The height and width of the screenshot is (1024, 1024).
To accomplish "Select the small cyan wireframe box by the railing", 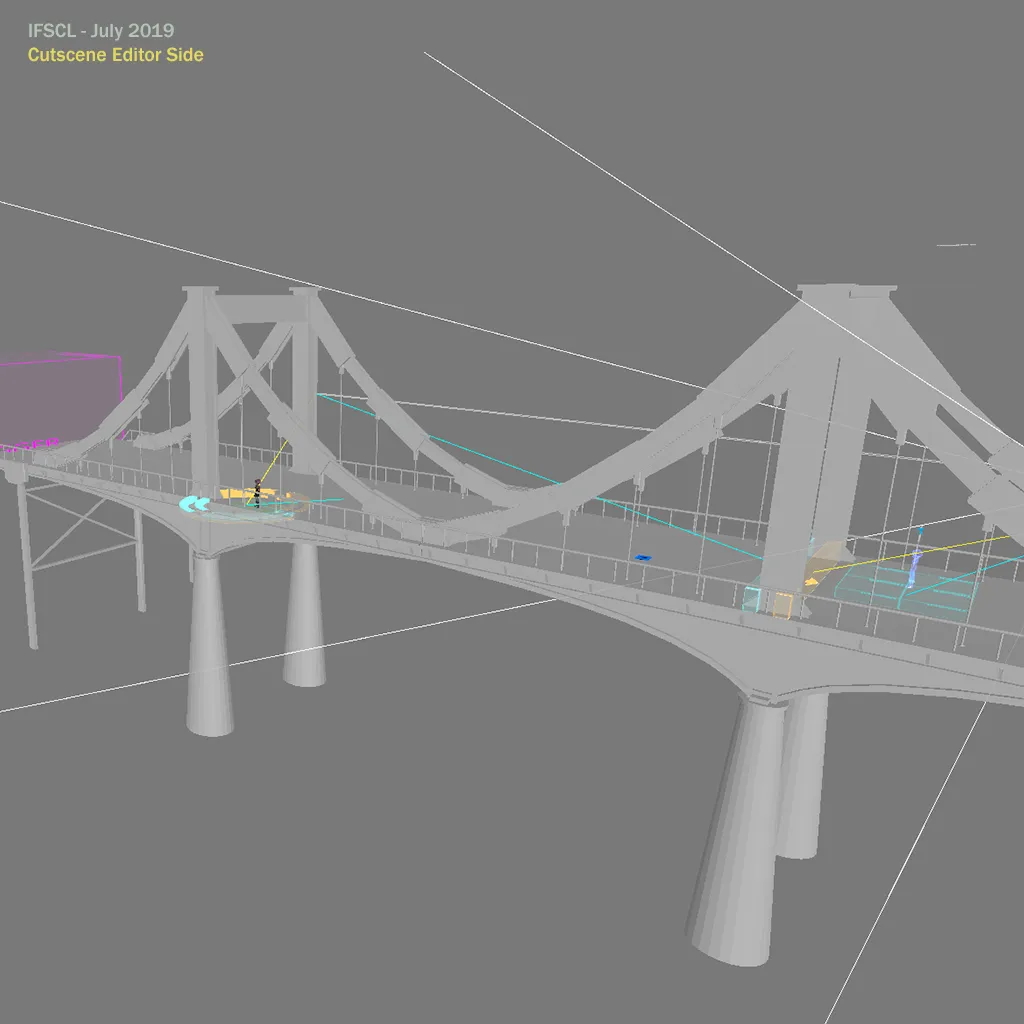I will click(x=752, y=599).
